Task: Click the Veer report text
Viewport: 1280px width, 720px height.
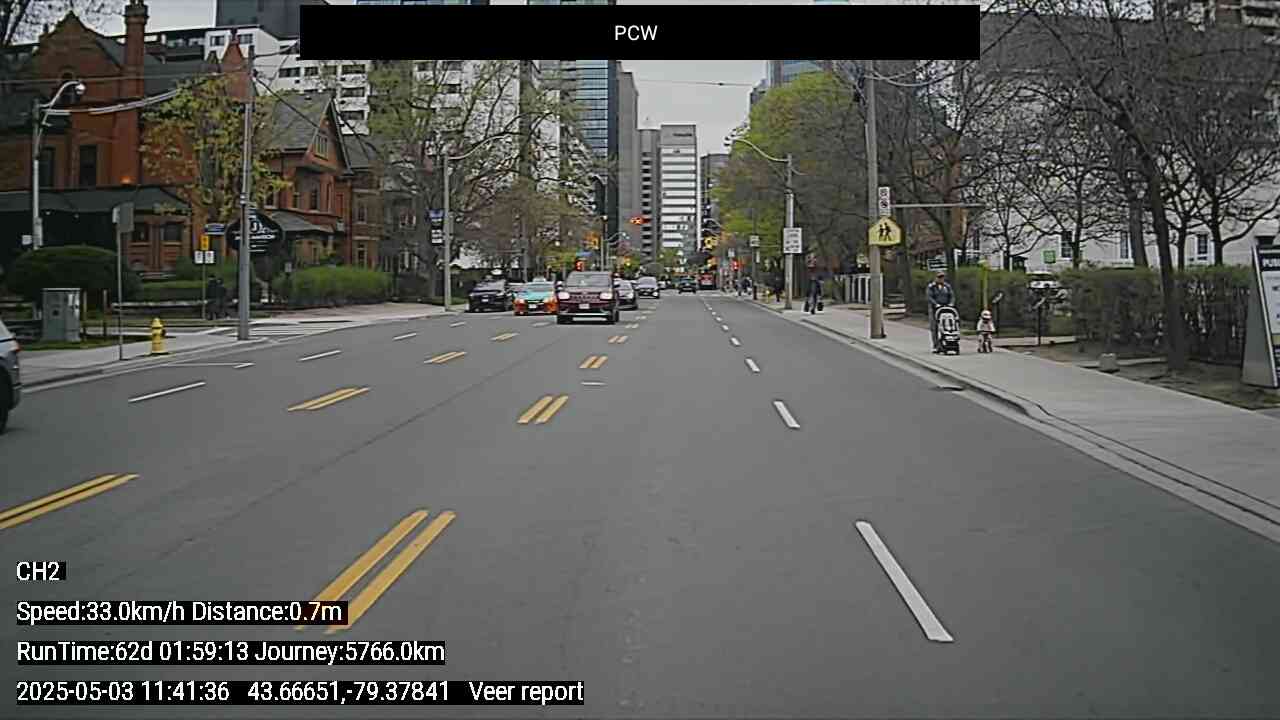Action: 526,692
